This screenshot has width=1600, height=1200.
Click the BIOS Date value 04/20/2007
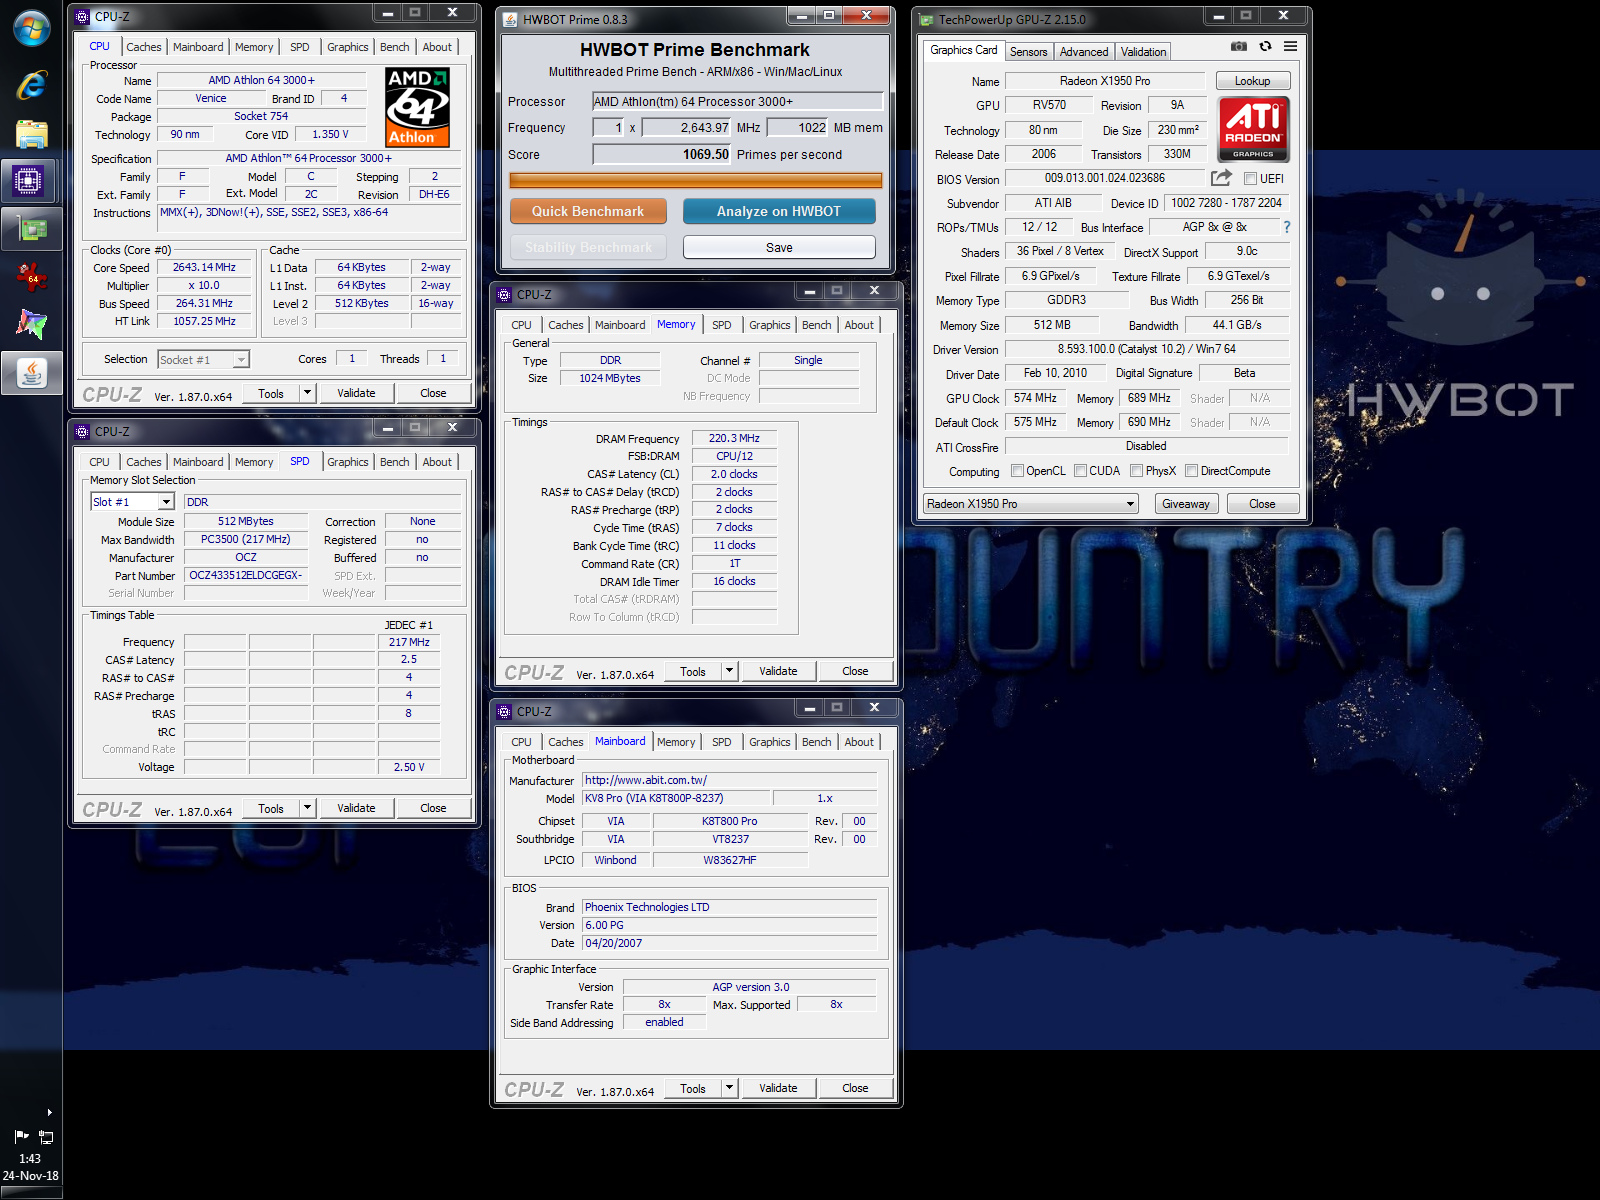pyautogui.click(x=729, y=943)
